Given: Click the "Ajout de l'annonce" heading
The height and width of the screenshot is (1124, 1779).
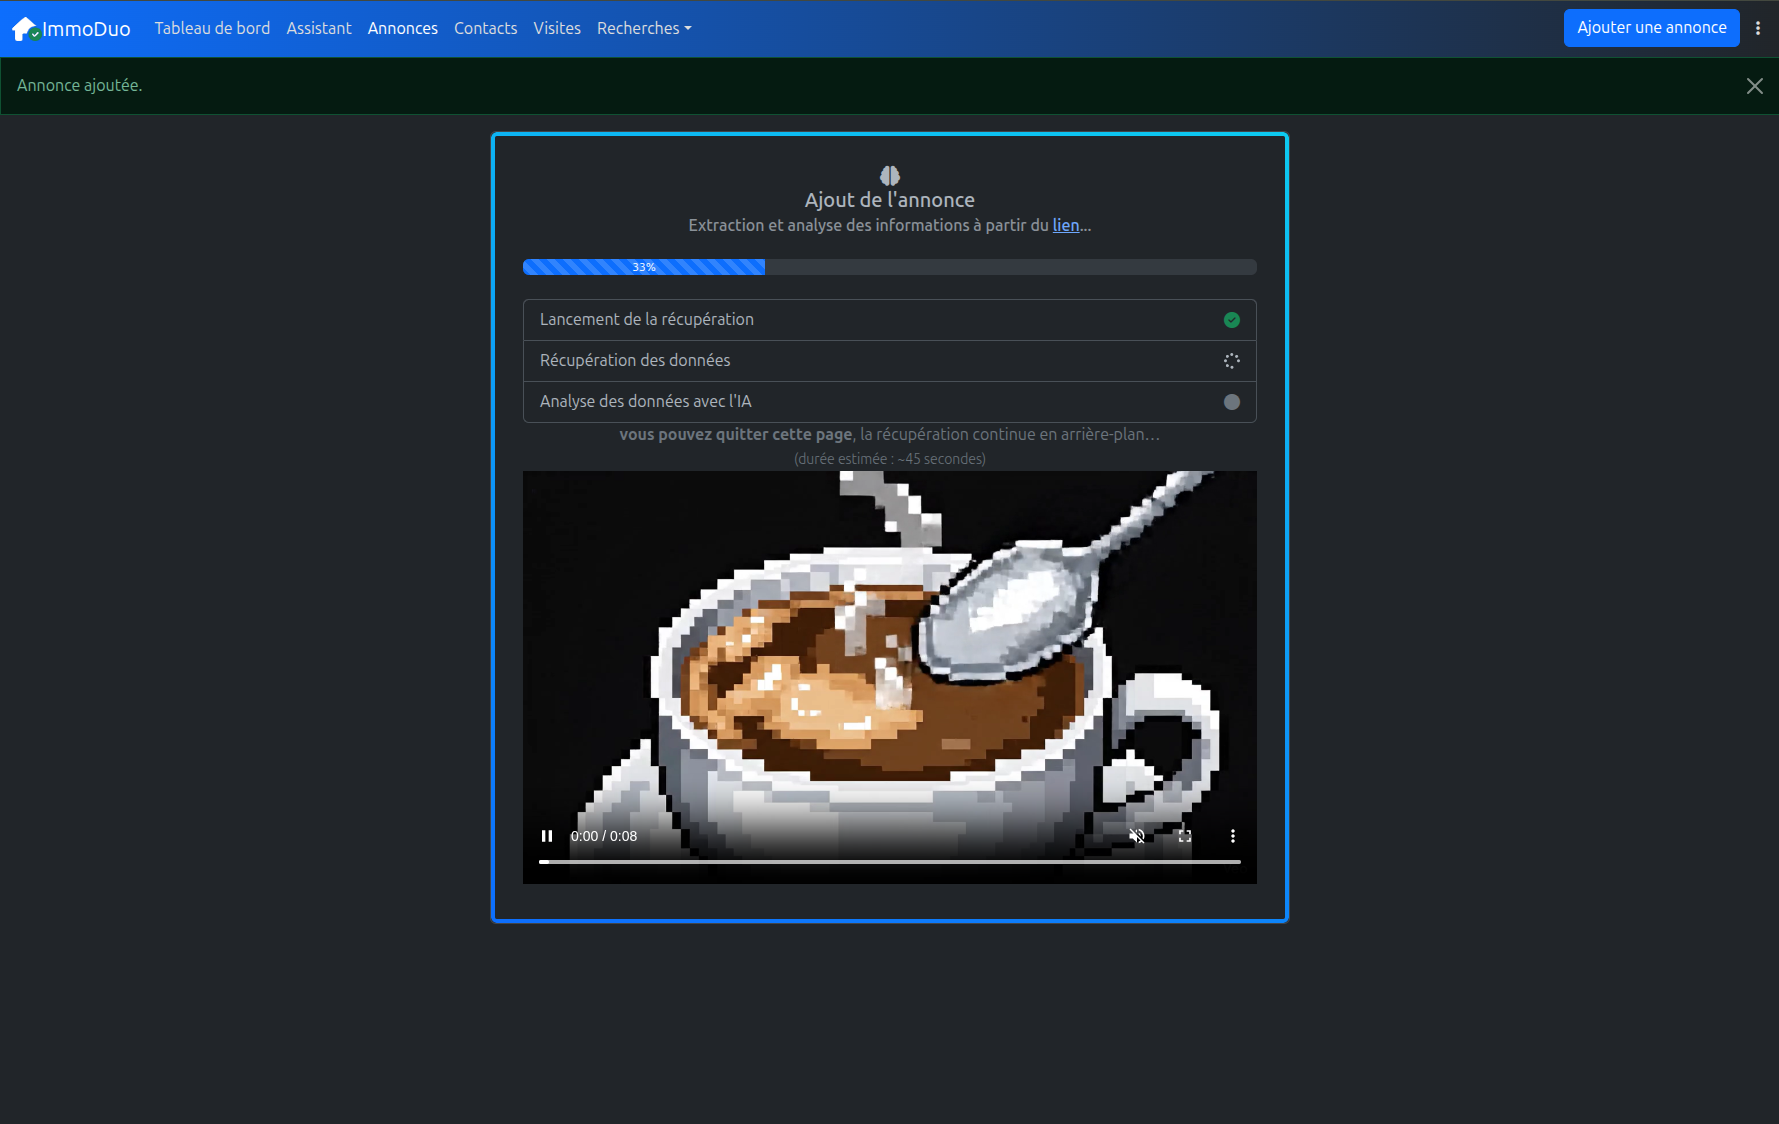Looking at the screenshot, I should coord(889,200).
